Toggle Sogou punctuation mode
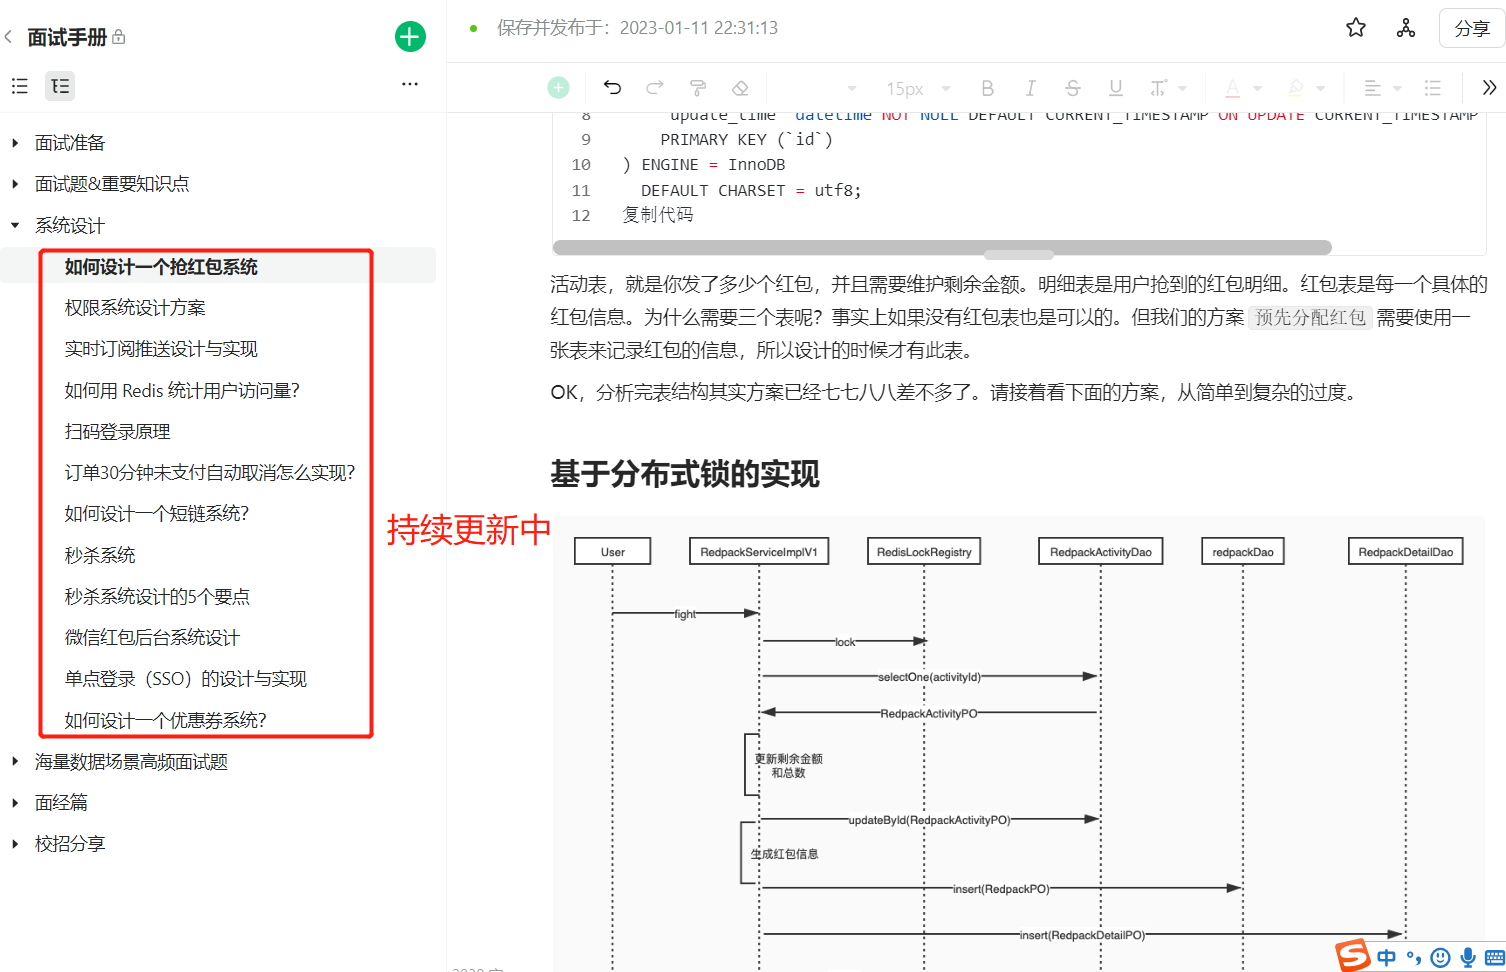Viewport: 1506px width, 972px height. [x=1413, y=958]
